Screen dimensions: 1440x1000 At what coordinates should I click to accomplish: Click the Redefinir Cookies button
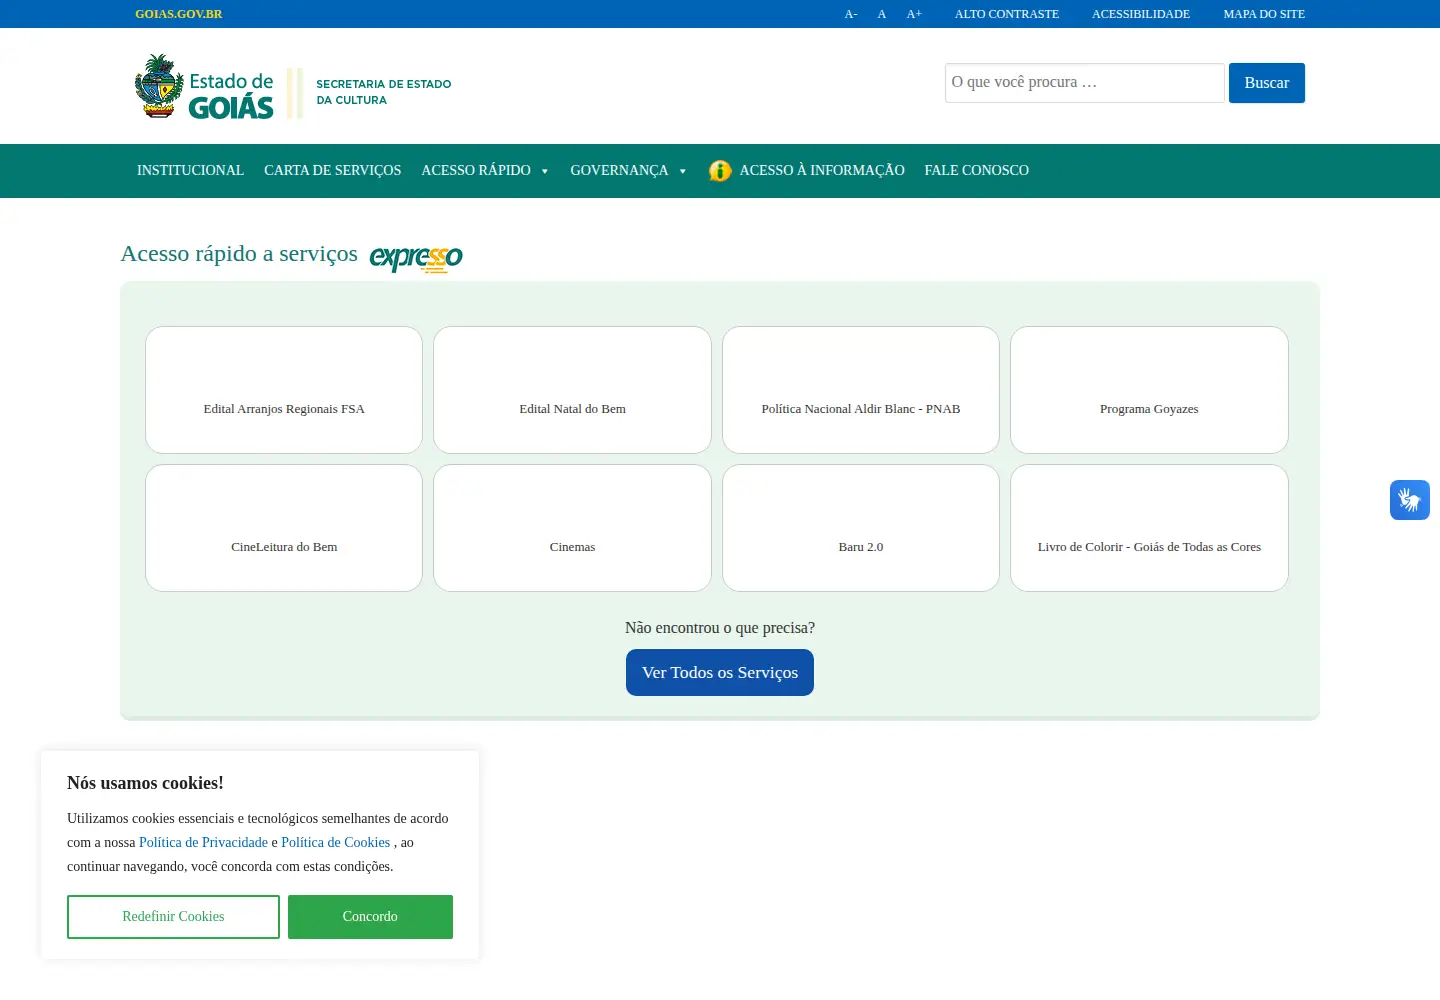coord(173,917)
